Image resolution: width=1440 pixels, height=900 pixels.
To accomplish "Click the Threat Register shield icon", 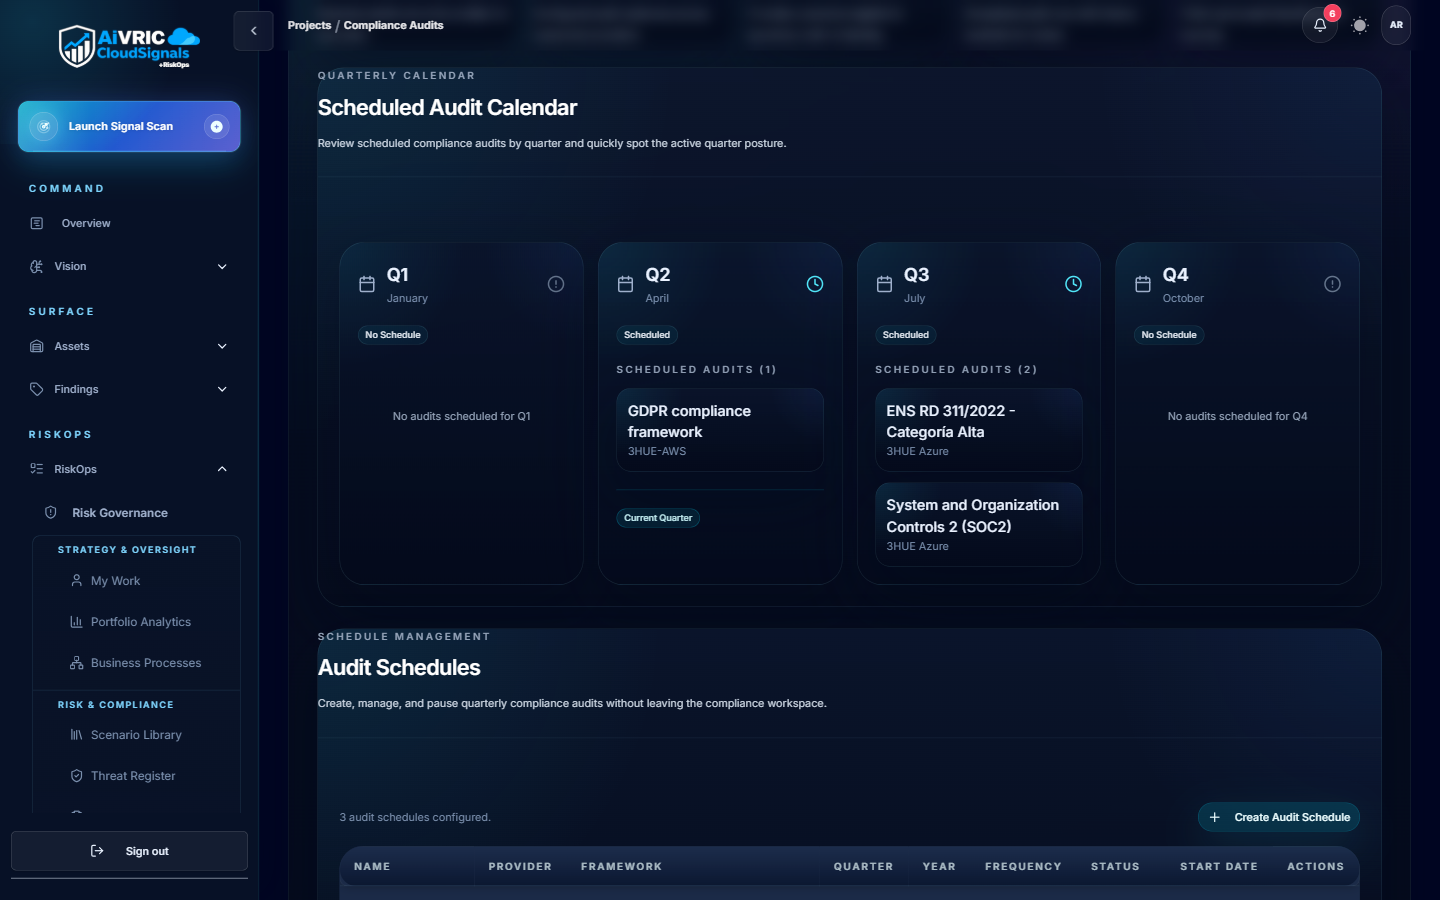I will (x=76, y=776).
